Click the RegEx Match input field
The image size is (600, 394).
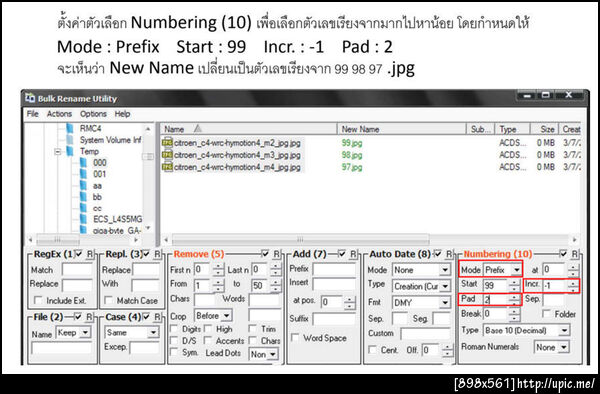[x=77, y=270]
